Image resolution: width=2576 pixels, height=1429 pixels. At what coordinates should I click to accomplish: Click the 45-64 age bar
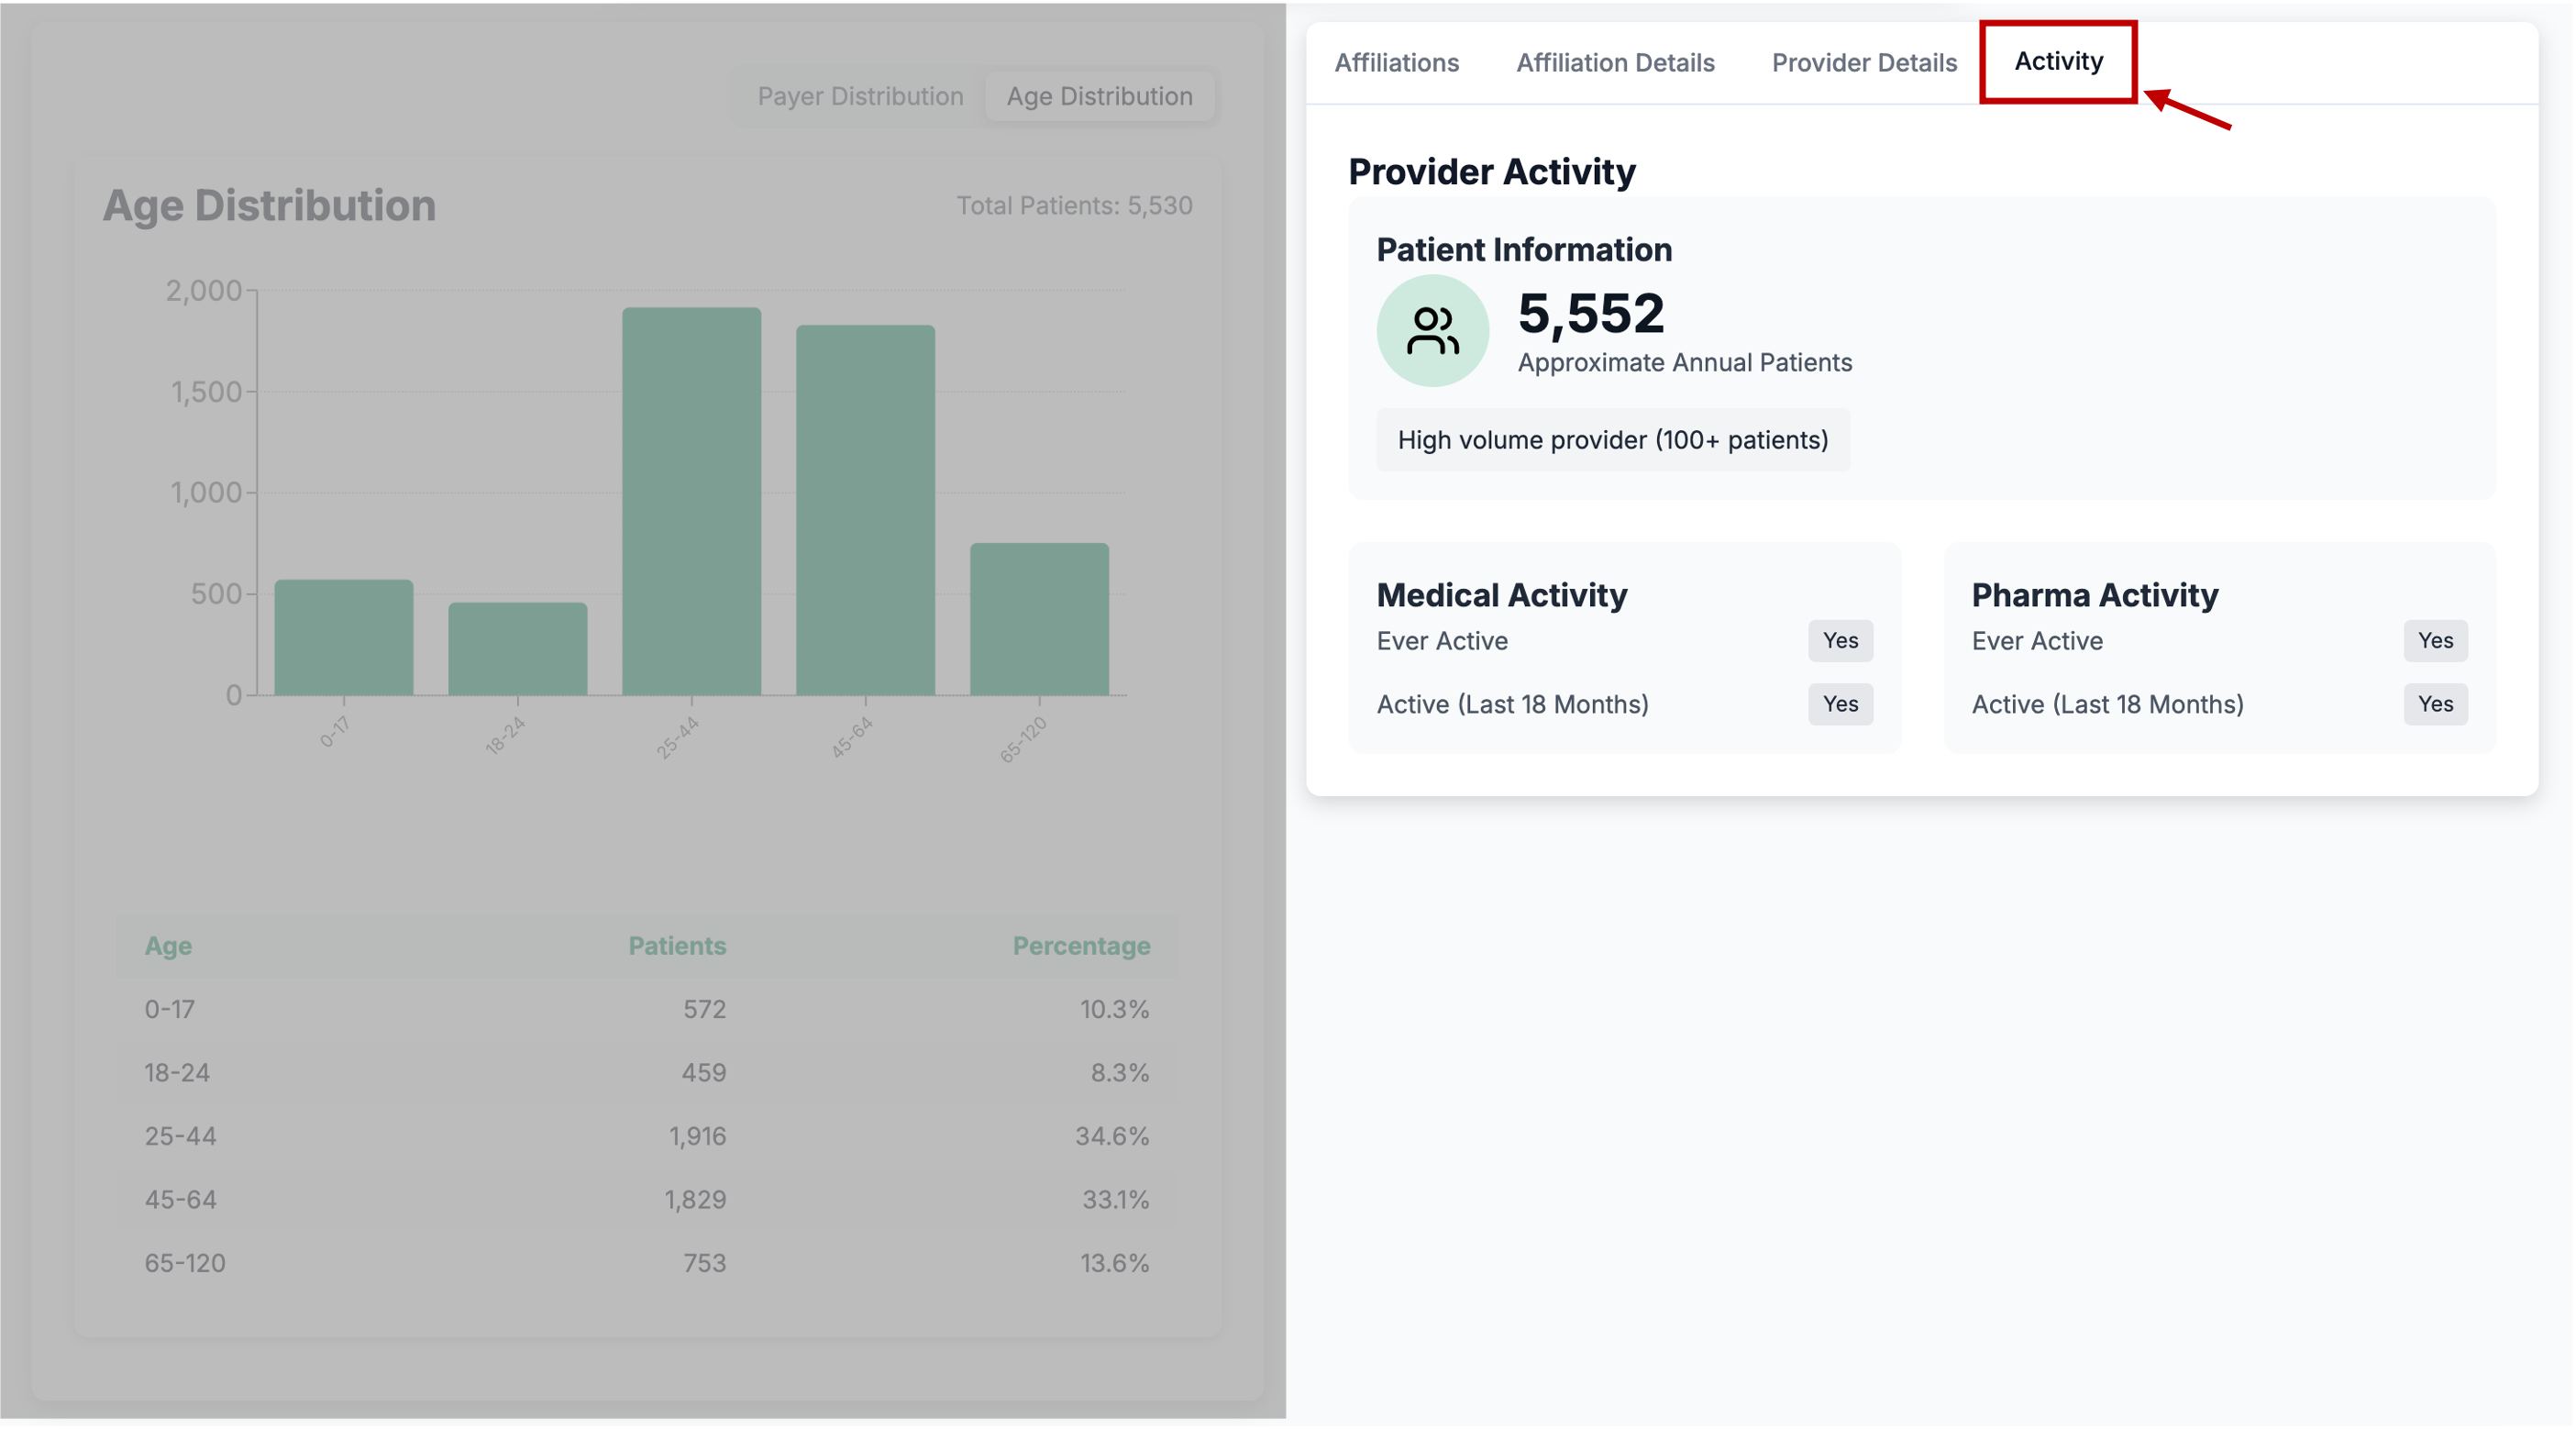click(865, 510)
